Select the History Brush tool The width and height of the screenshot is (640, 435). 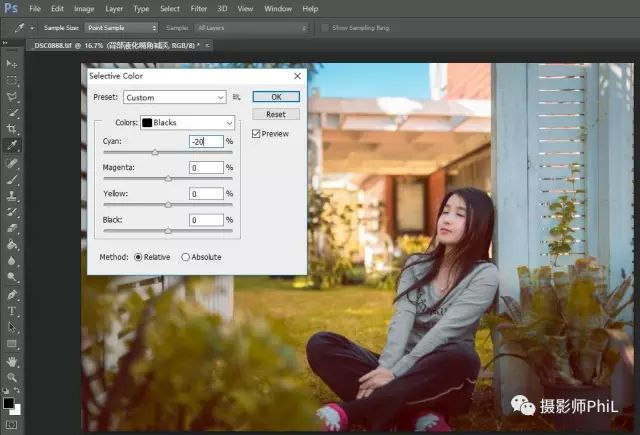click(x=11, y=212)
